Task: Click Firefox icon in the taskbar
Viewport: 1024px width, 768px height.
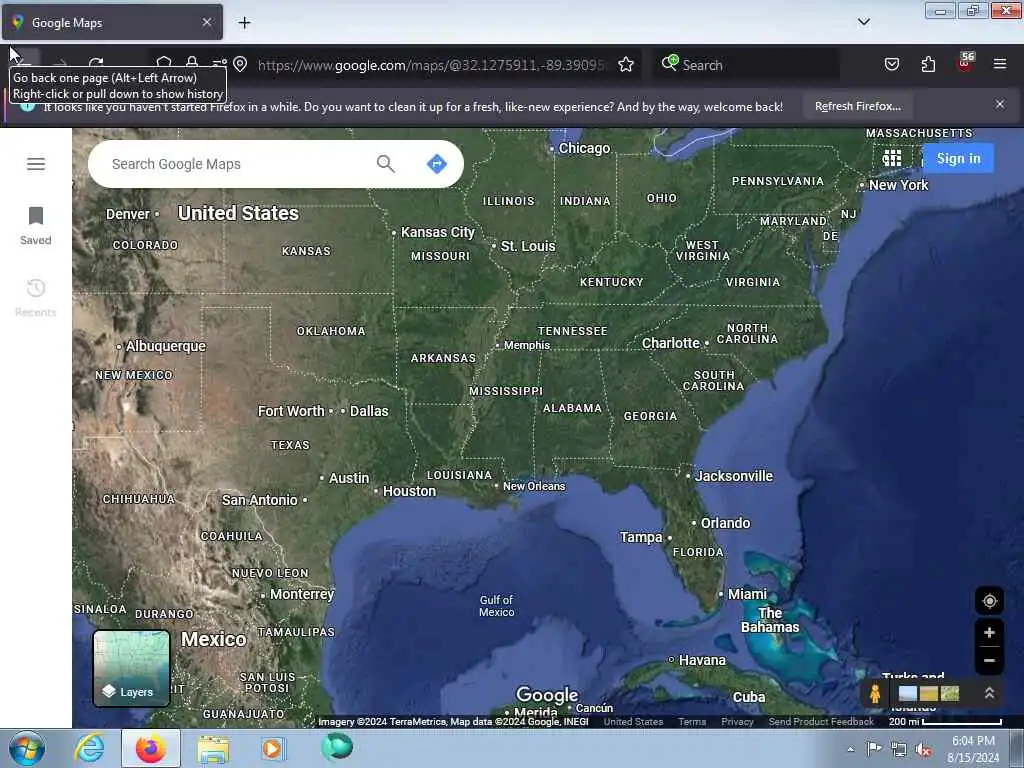Action: (151, 748)
